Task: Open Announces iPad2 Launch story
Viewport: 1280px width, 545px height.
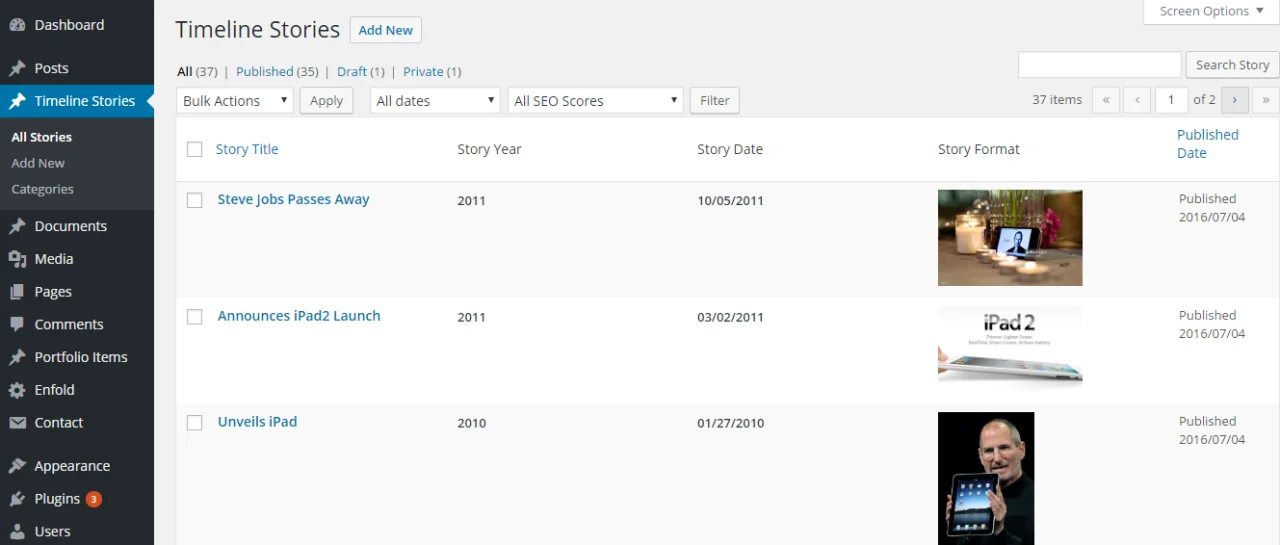Action: (x=299, y=316)
